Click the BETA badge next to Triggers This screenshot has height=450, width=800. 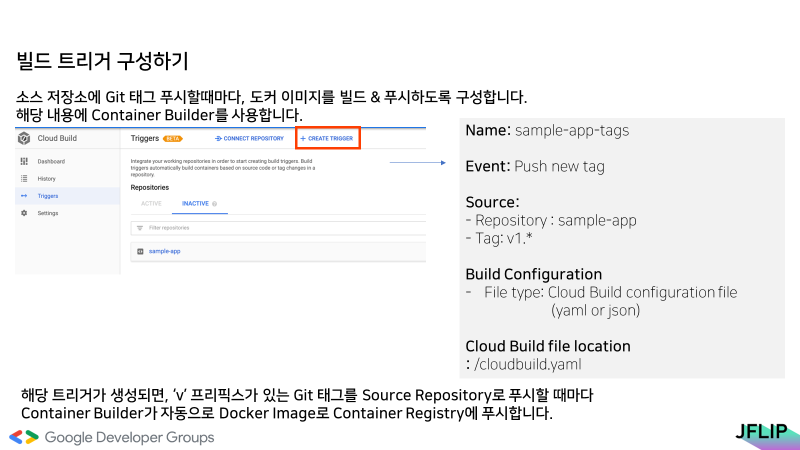tap(172, 138)
